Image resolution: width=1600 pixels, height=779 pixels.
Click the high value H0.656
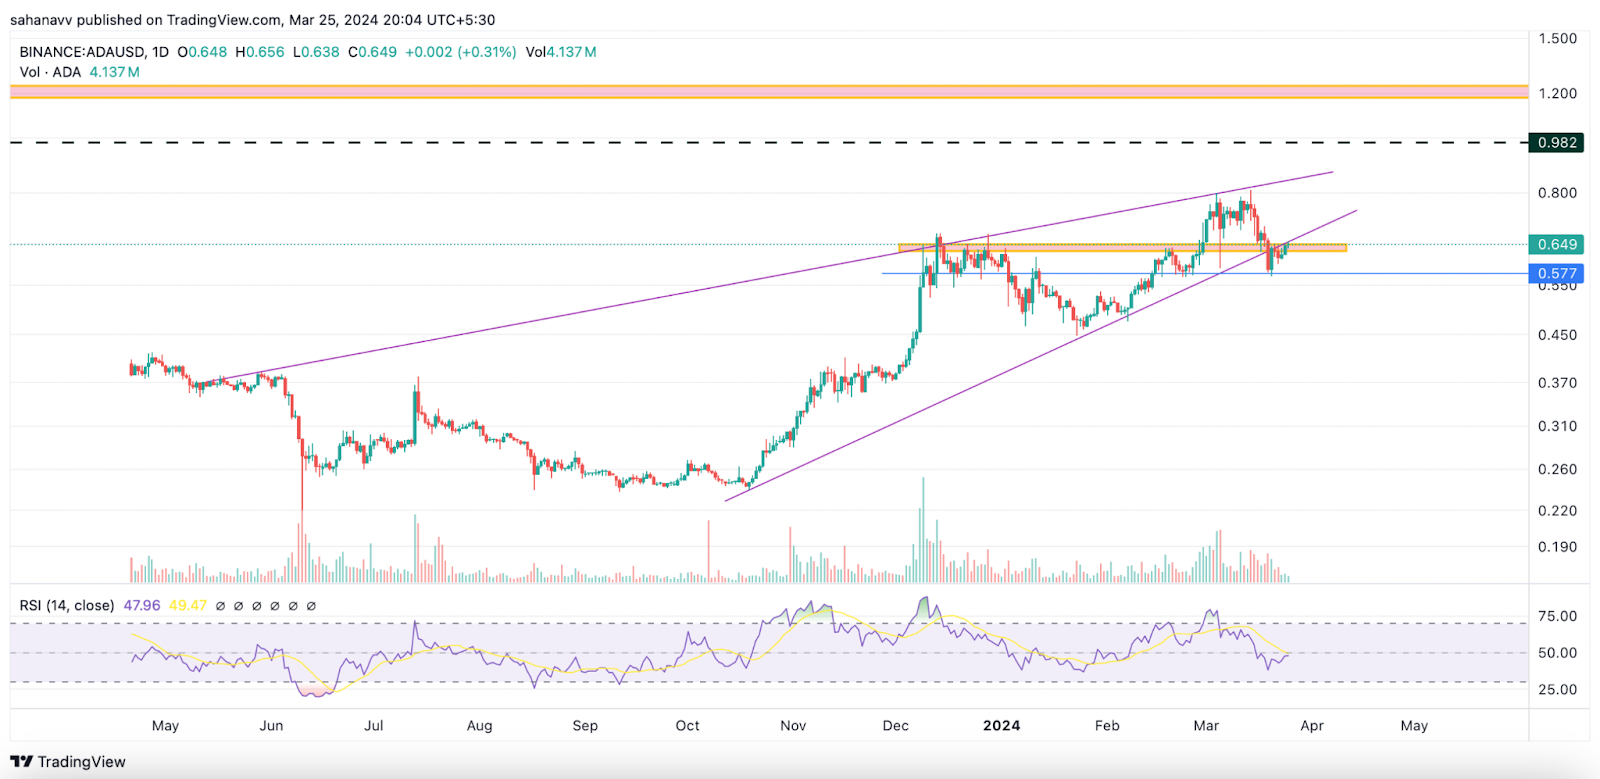(x=260, y=52)
